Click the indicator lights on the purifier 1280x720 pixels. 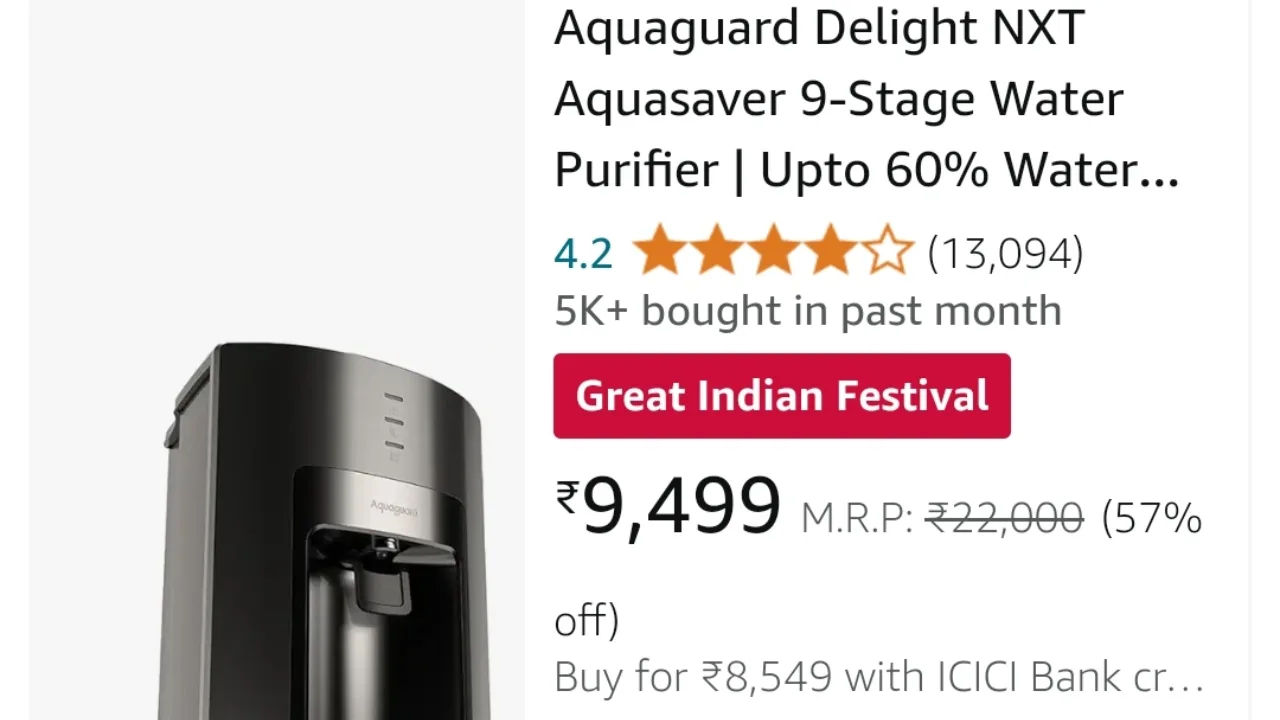tap(393, 428)
